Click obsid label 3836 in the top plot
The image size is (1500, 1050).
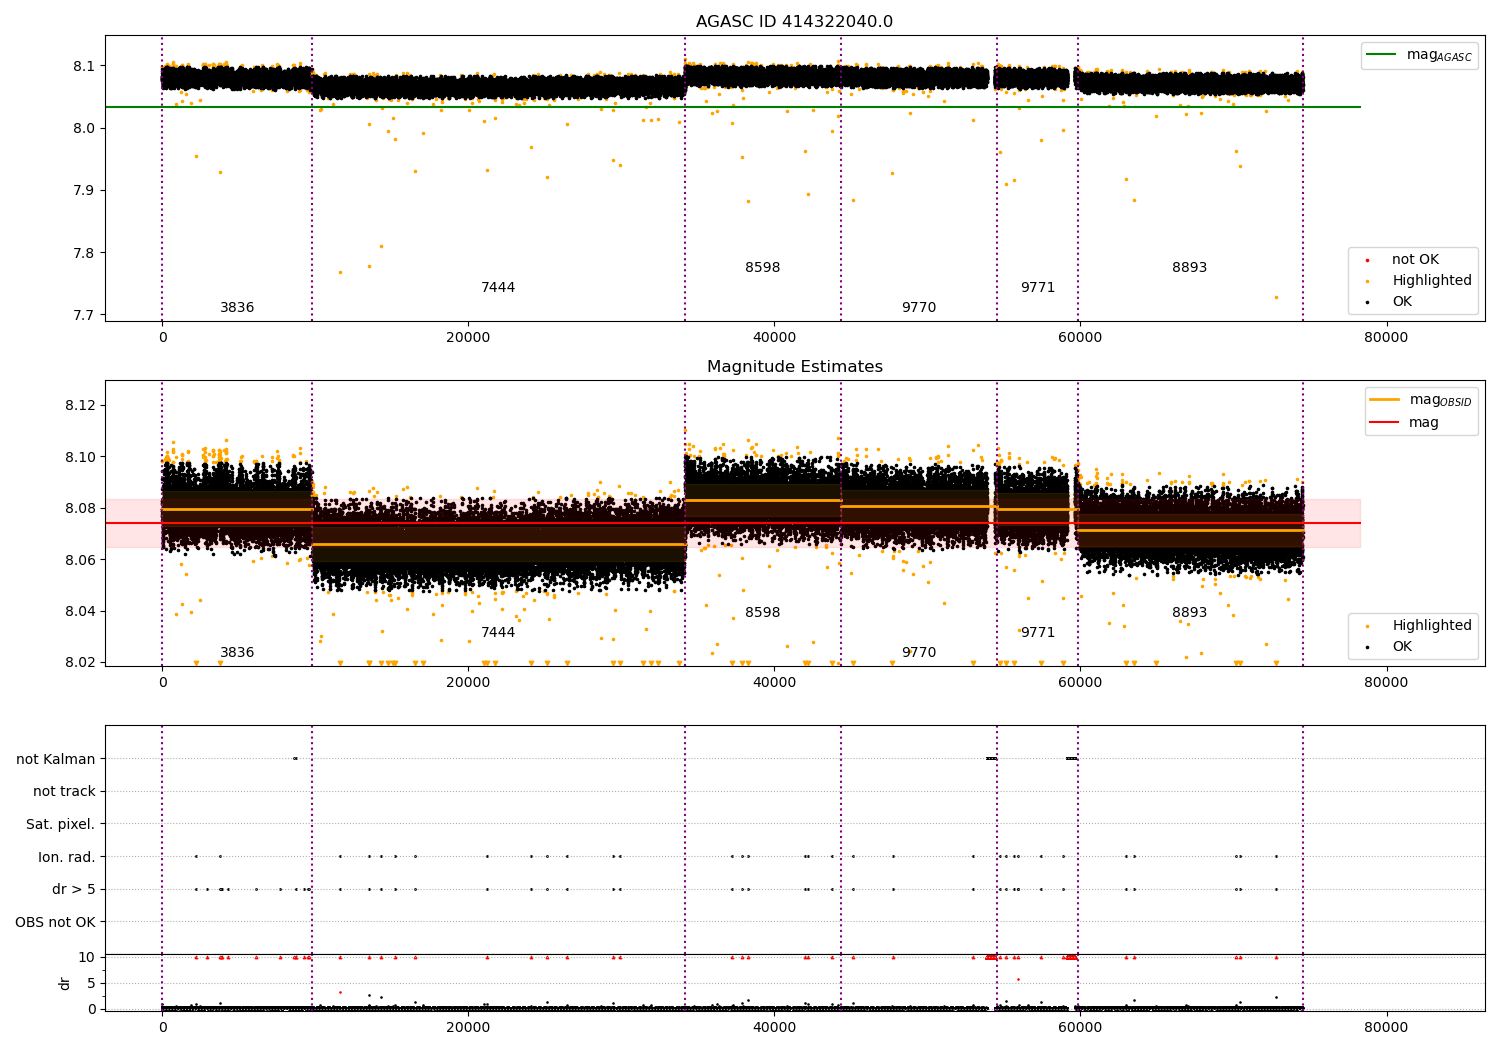[237, 308]
